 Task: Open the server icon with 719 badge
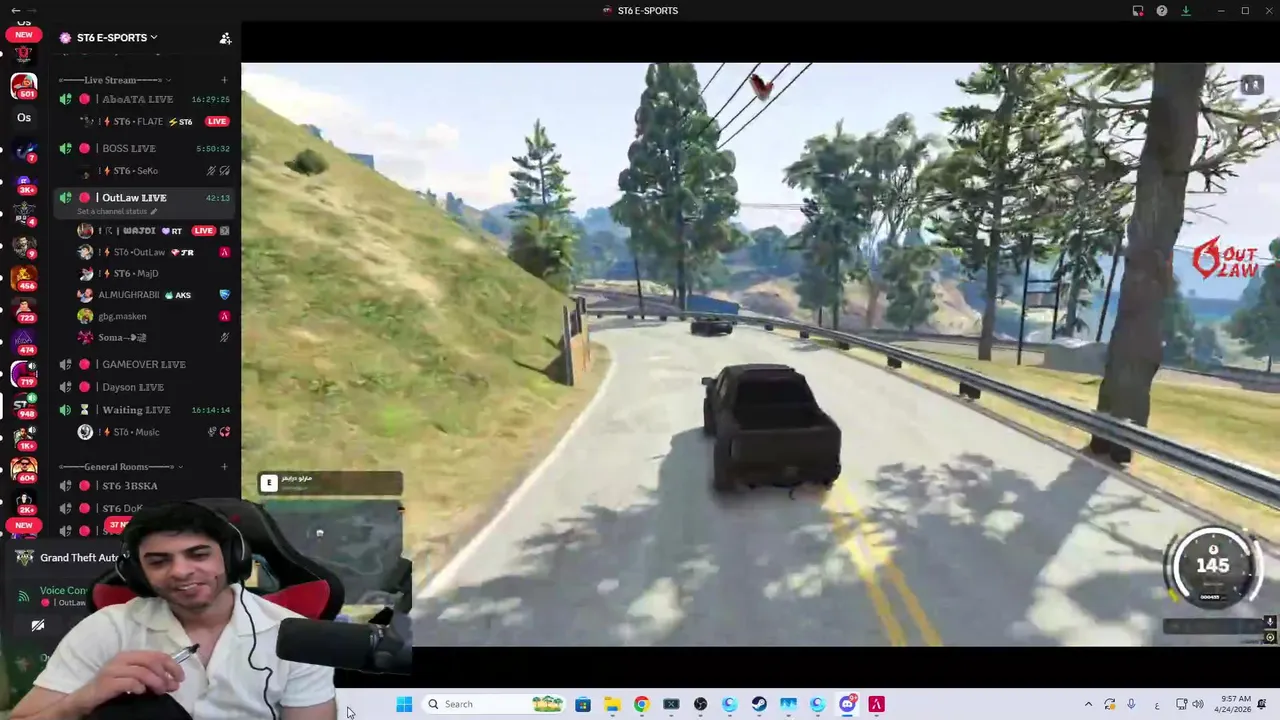[24, 374]
